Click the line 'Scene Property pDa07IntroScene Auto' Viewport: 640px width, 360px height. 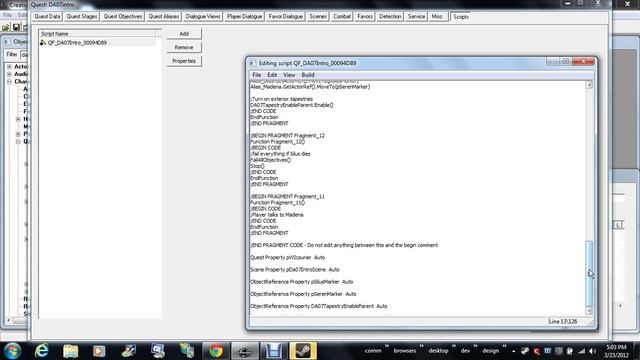[295, 270]
